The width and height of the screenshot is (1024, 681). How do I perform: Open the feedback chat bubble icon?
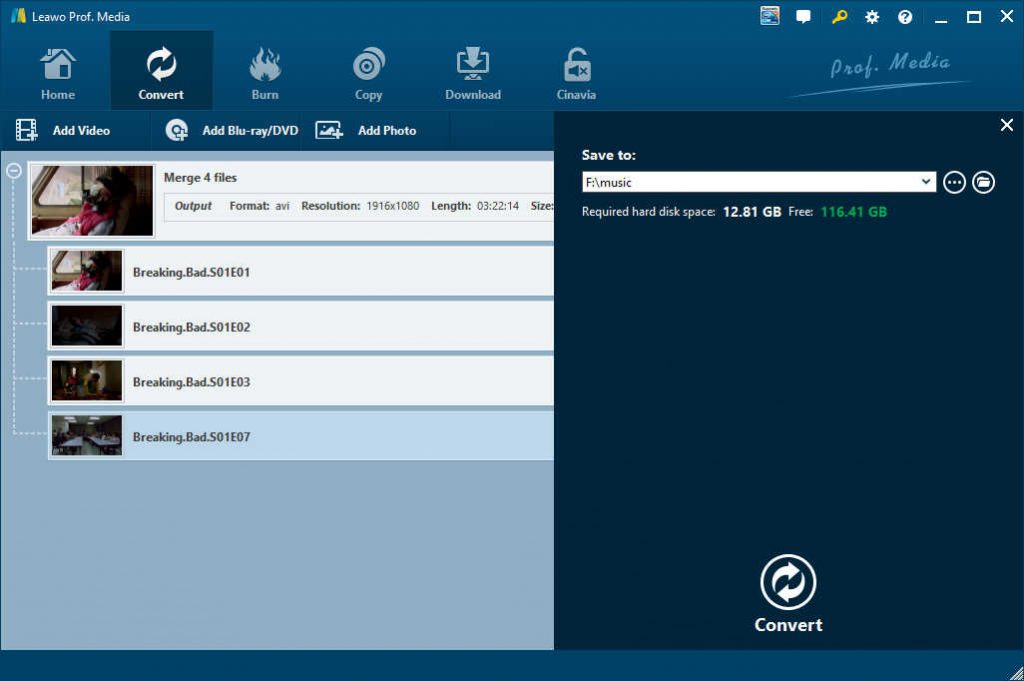pos(803,16)
